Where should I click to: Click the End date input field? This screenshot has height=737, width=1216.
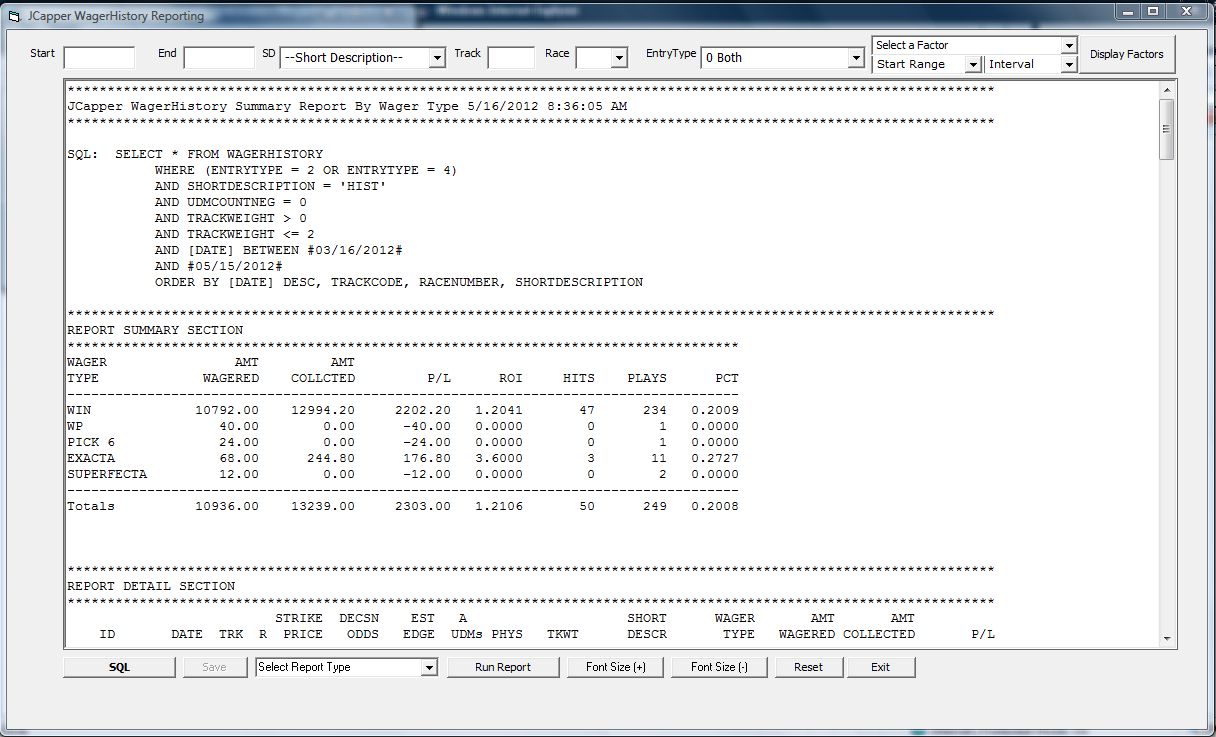click(x=219, y=58)
